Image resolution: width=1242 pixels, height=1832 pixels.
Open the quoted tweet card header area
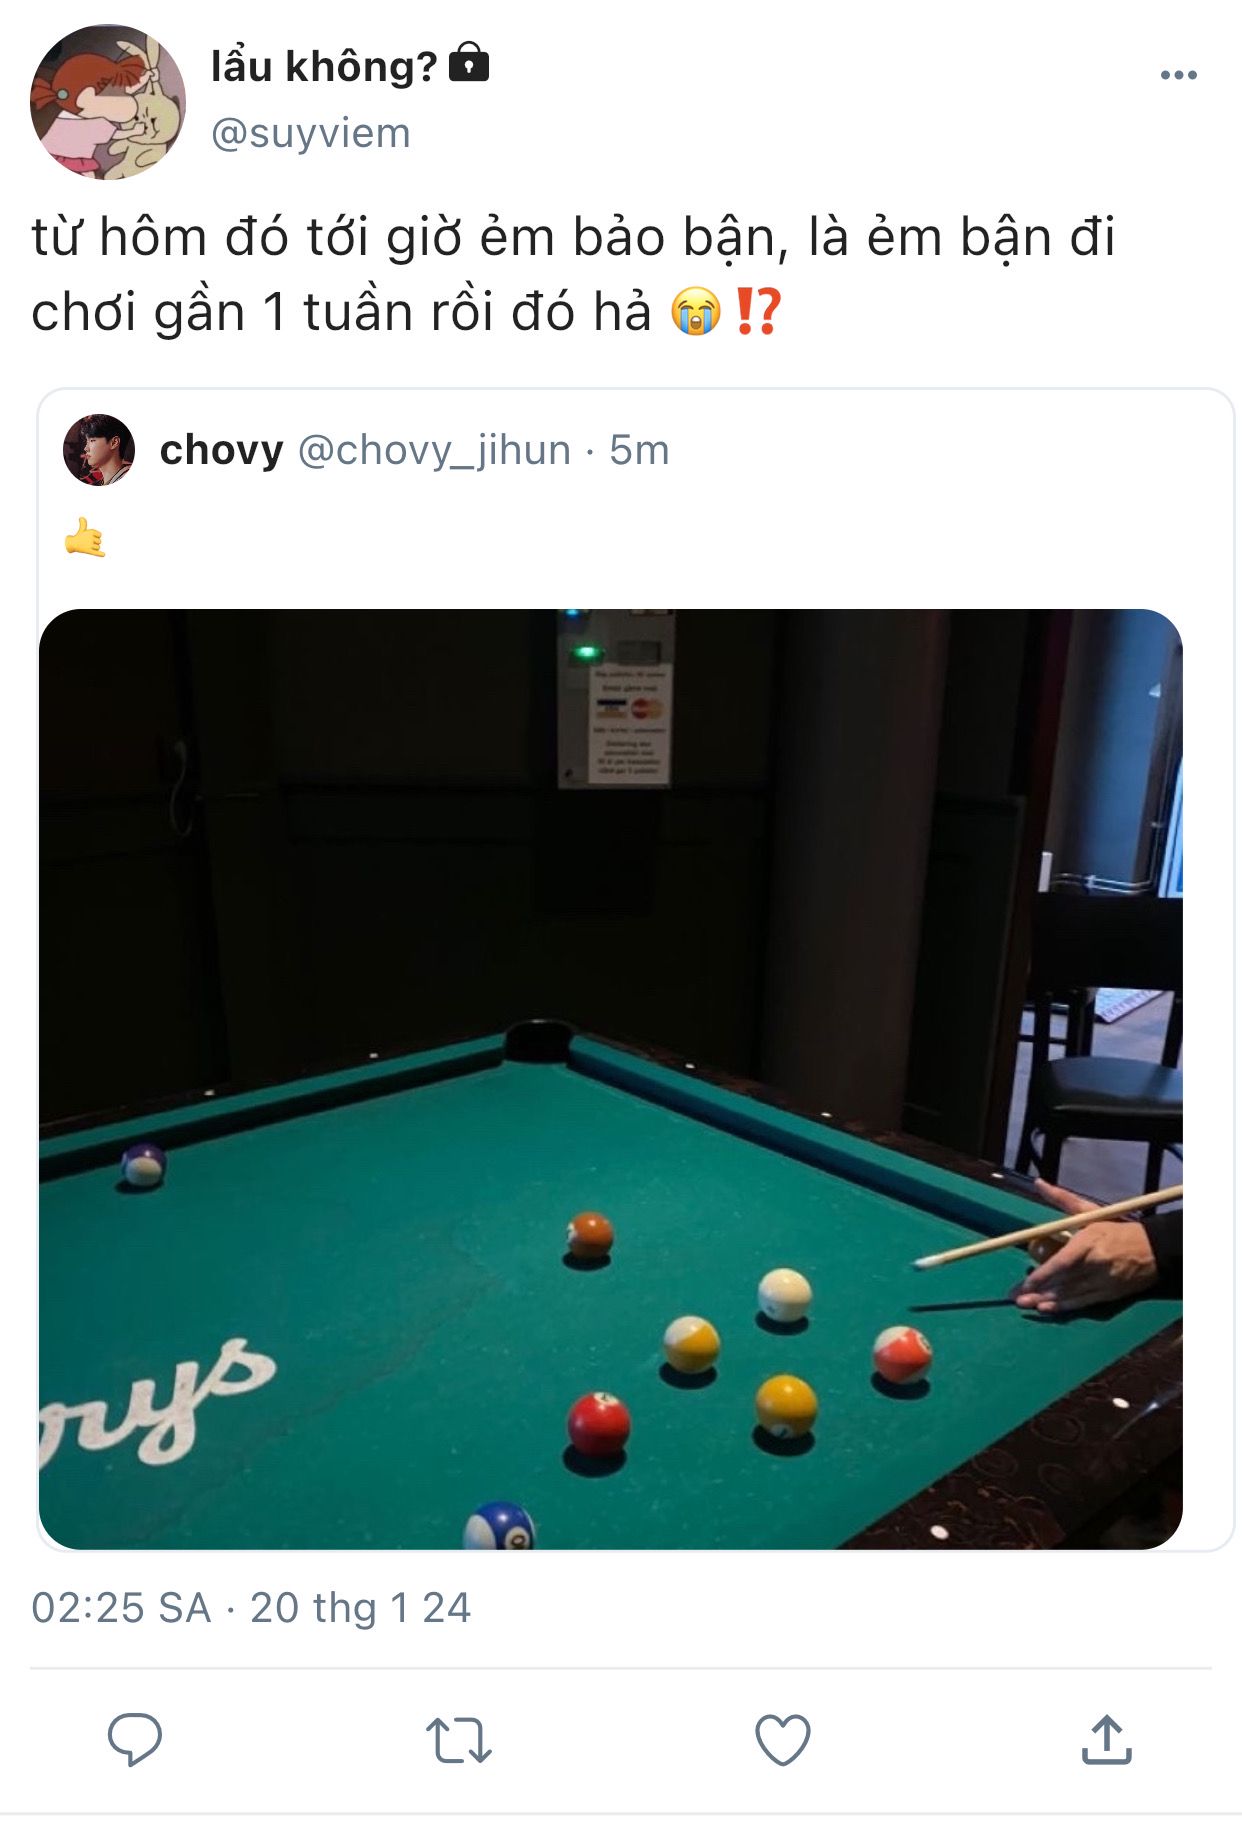pos(636,450)
